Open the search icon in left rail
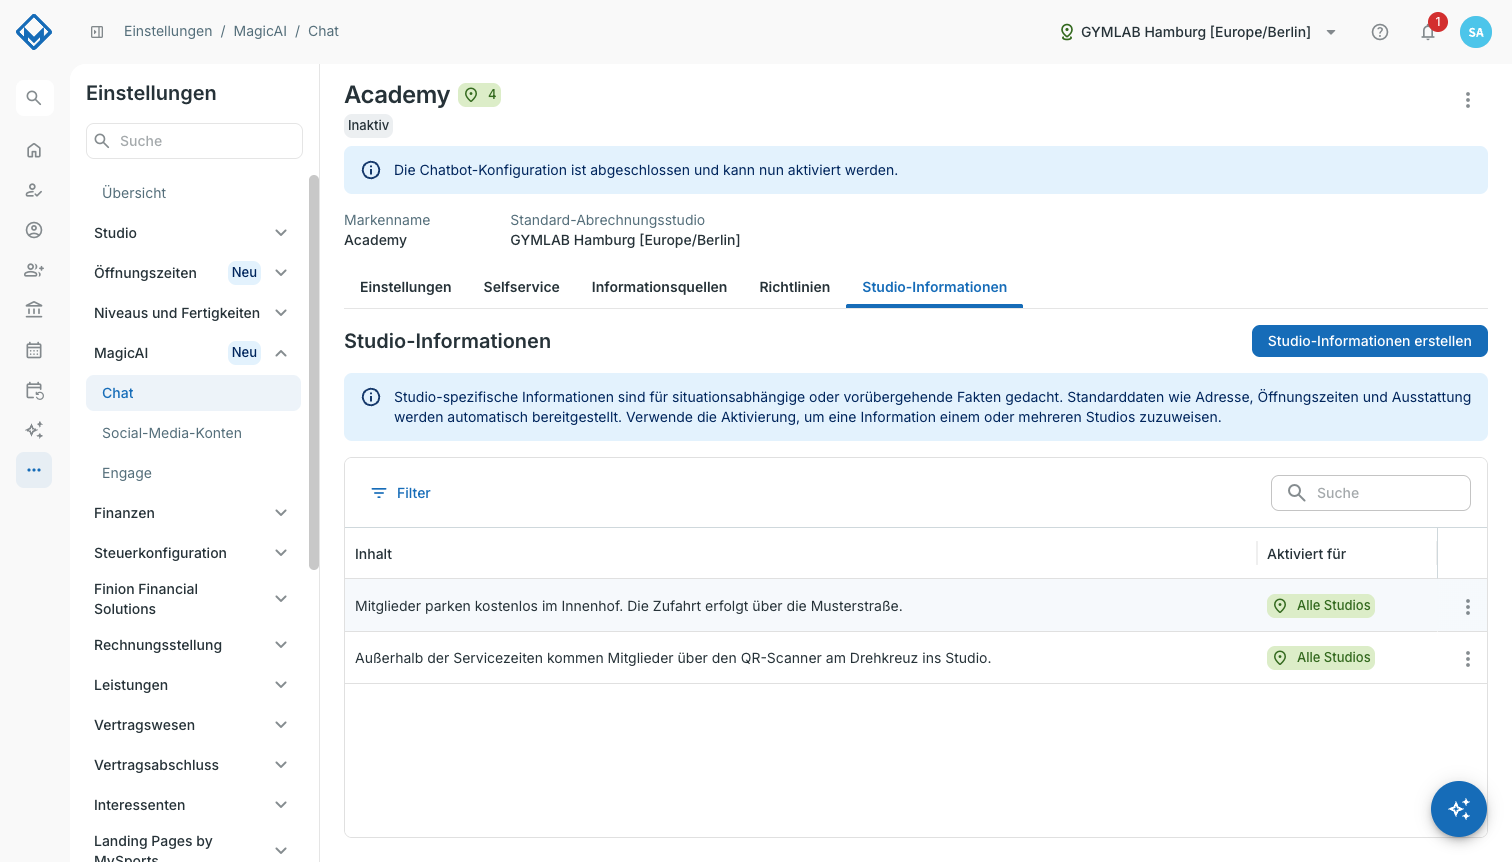Screen dimensions: 1512x862 pyautogui.click(x=34, y=98)
